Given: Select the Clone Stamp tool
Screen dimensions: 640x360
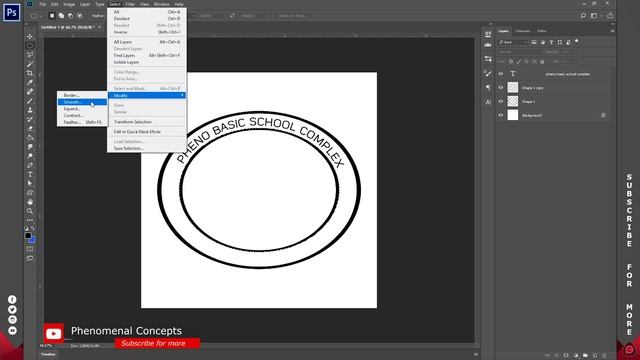Looking at the screenshot, I should [x=30, y=110].
